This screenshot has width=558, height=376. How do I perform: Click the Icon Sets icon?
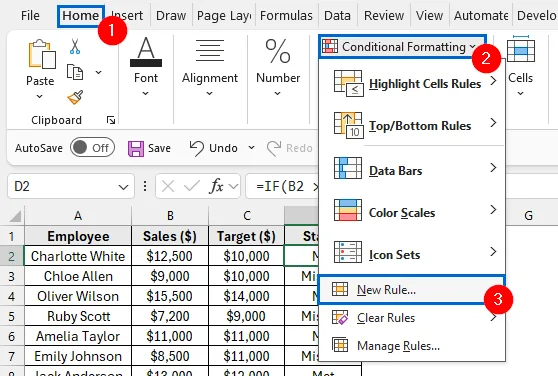[x=348, y=252]
